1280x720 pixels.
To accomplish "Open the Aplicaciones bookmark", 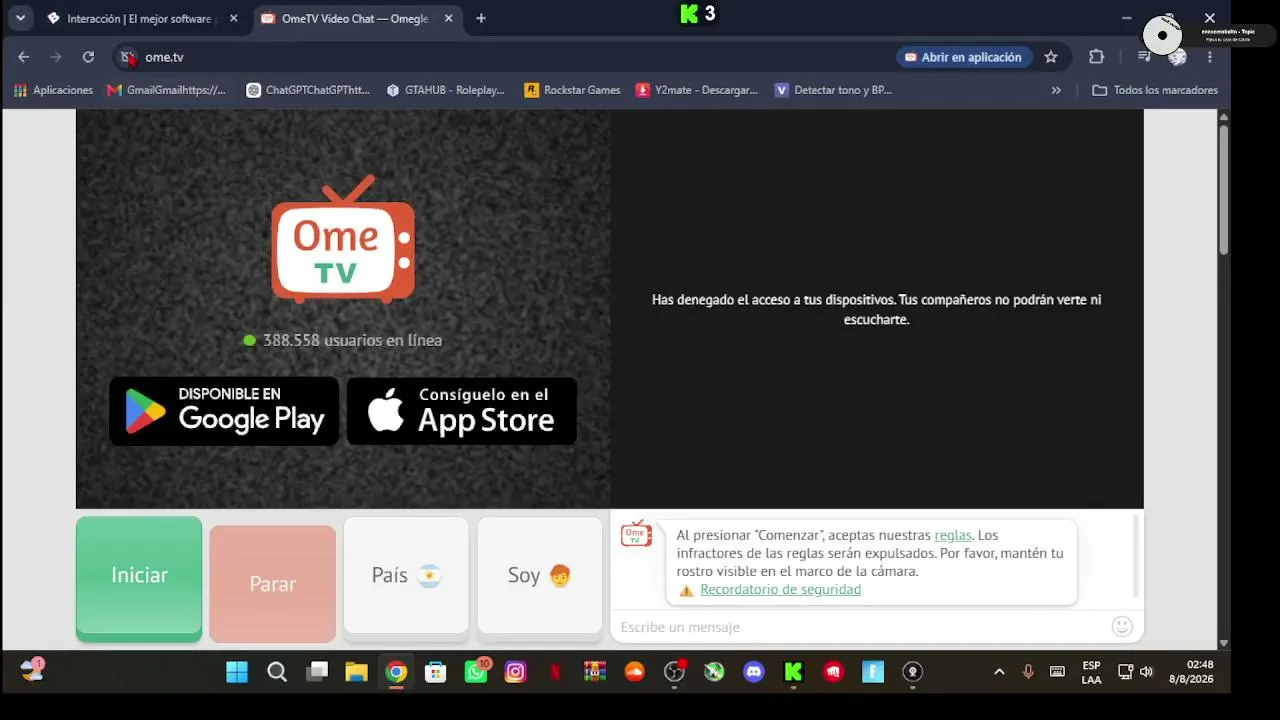I will (53, 90).
